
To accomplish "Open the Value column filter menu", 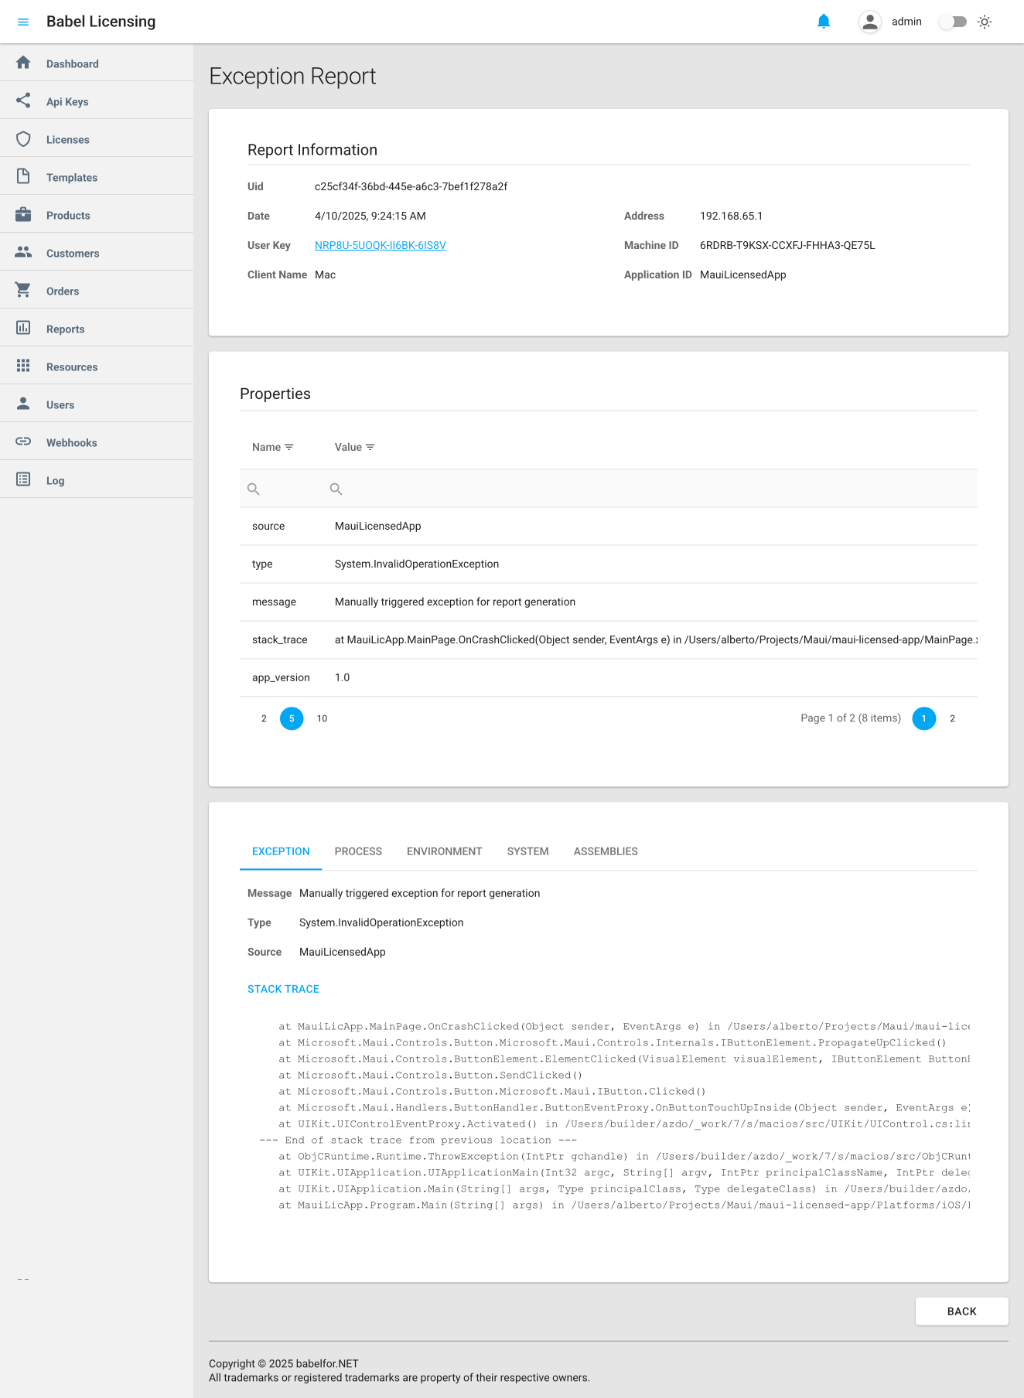I will 370,447.
